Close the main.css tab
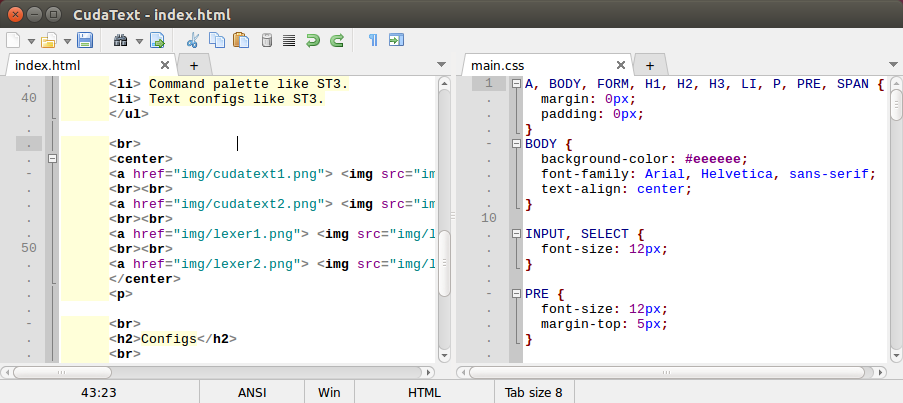Screen dimensions: 903x403 pyautogui.click(x=620, y=65)
